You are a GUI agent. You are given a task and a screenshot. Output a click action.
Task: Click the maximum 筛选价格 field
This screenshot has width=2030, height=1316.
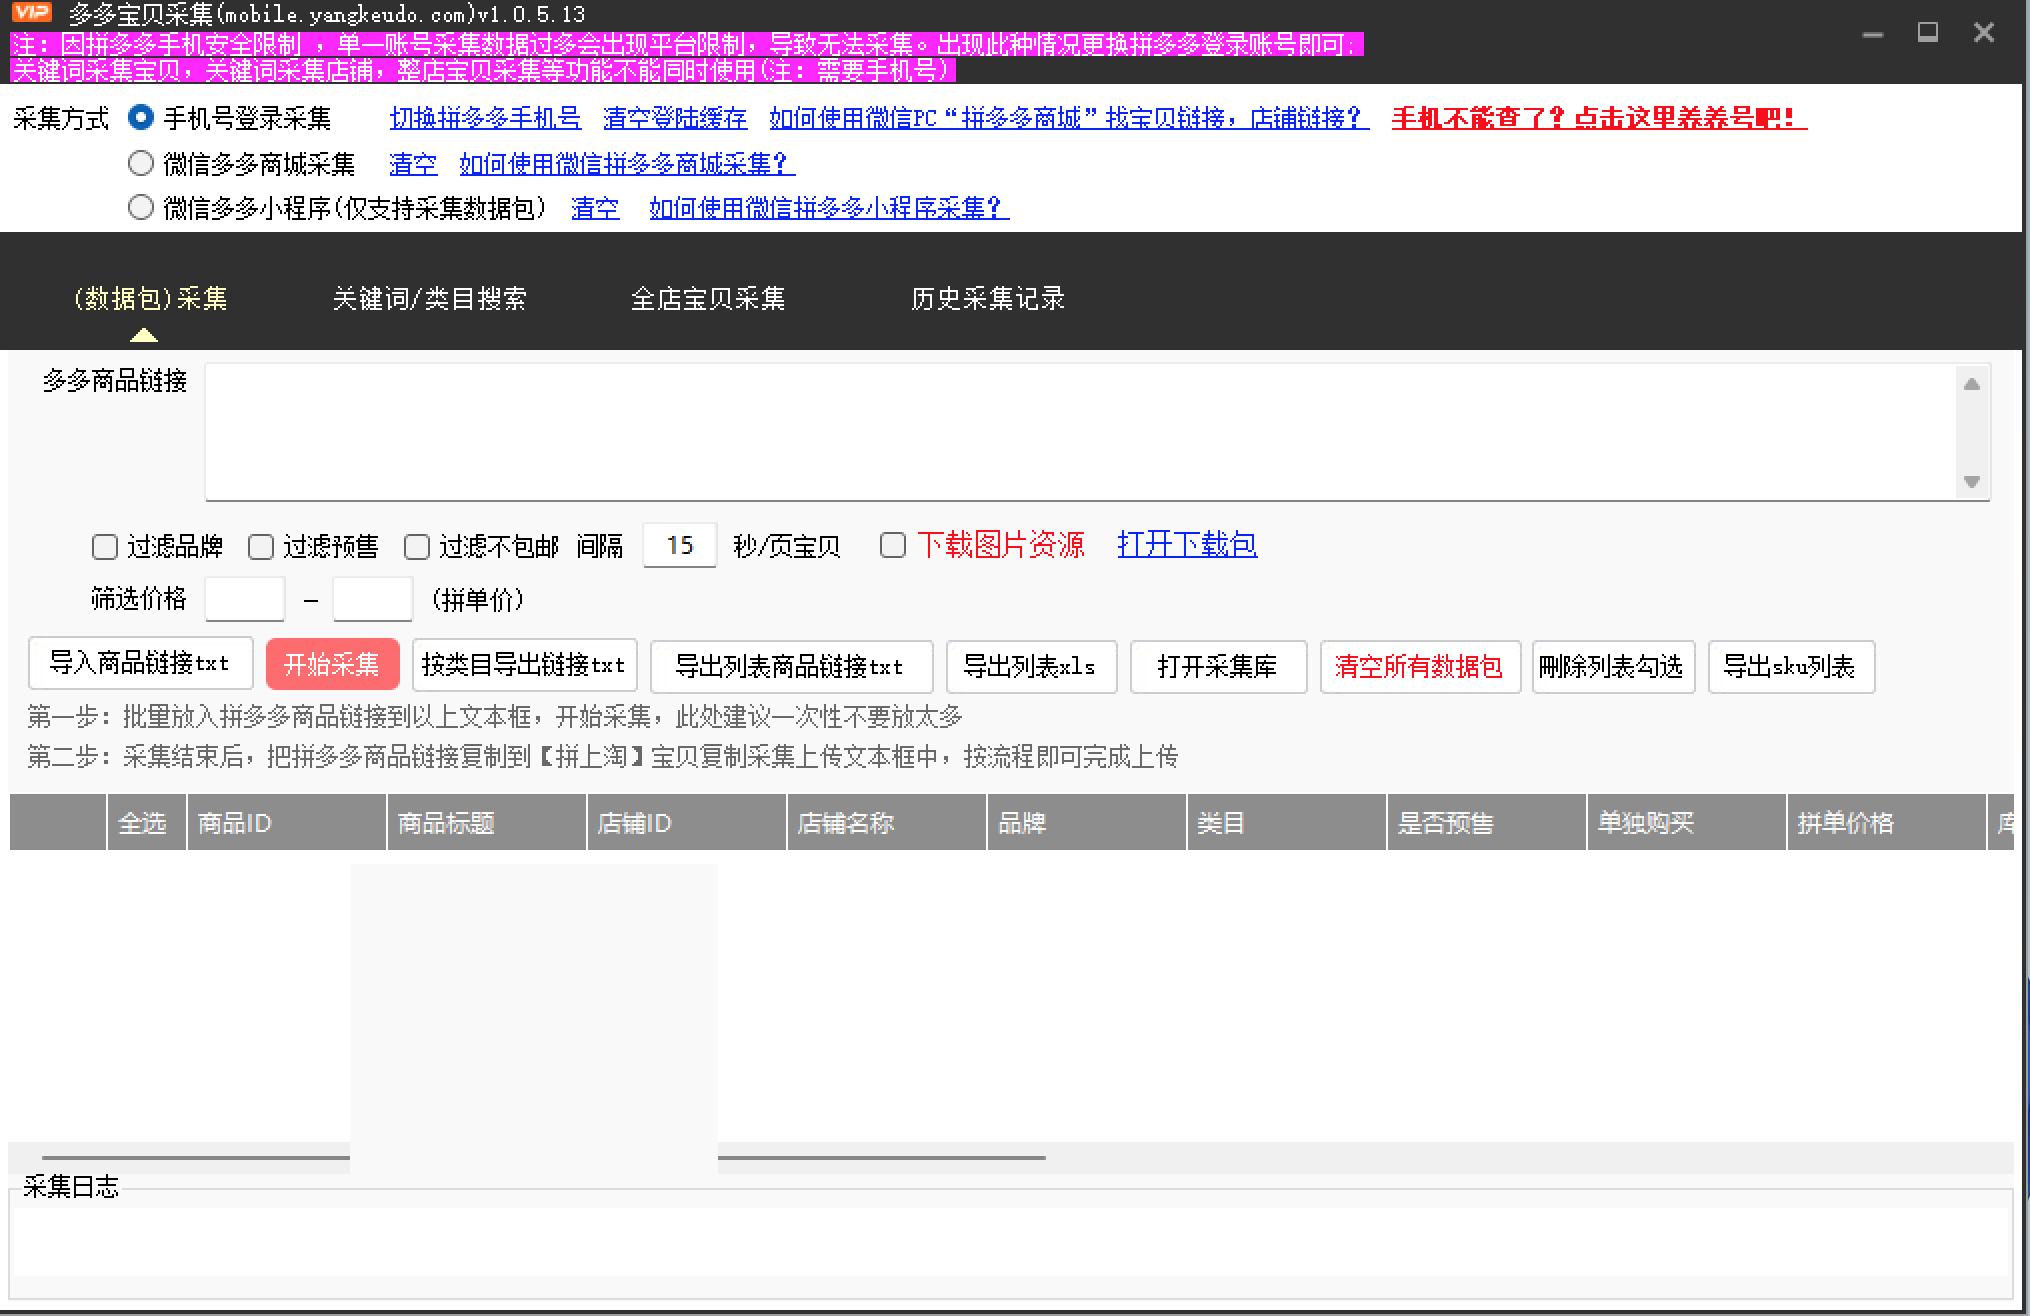click(373, 599)
